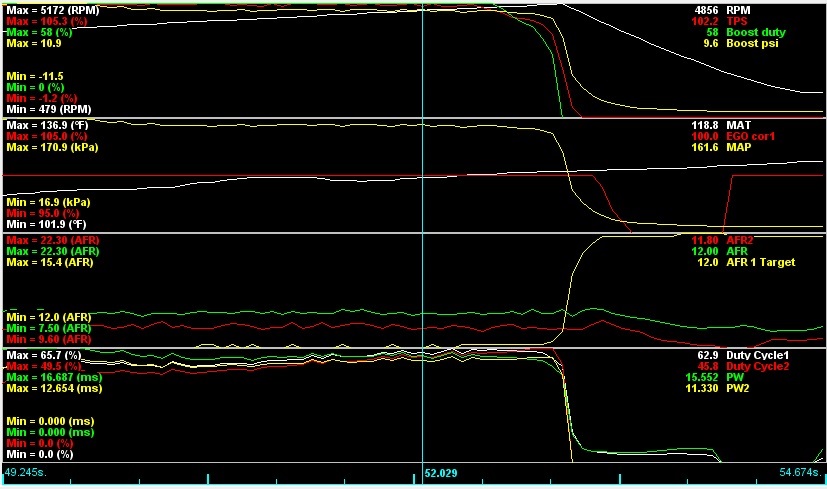Click the 49.245s start time label

(x=25, y=472)
